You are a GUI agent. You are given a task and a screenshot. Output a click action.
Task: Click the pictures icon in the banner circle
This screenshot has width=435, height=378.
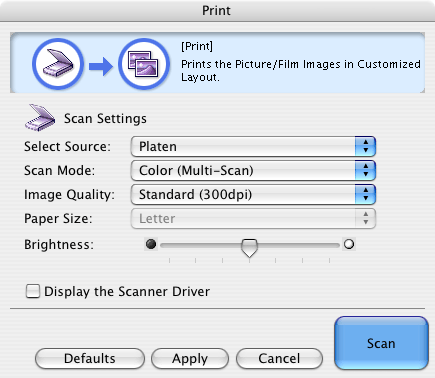pos(144,64)
